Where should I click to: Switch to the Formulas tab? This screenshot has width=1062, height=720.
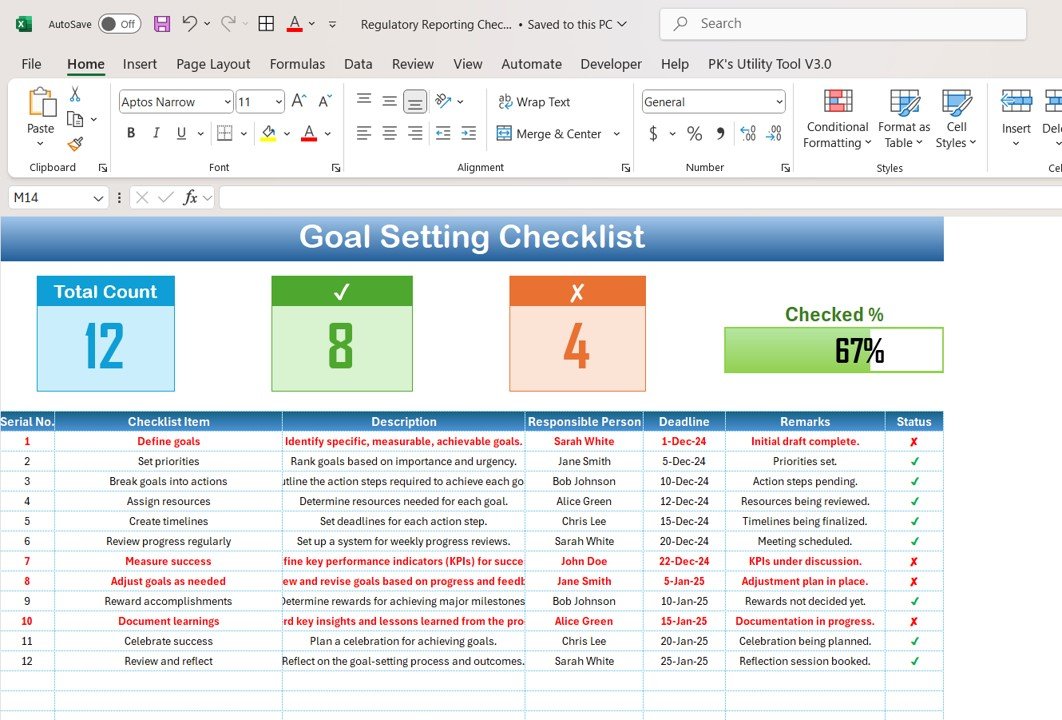(x=297, y=64)
